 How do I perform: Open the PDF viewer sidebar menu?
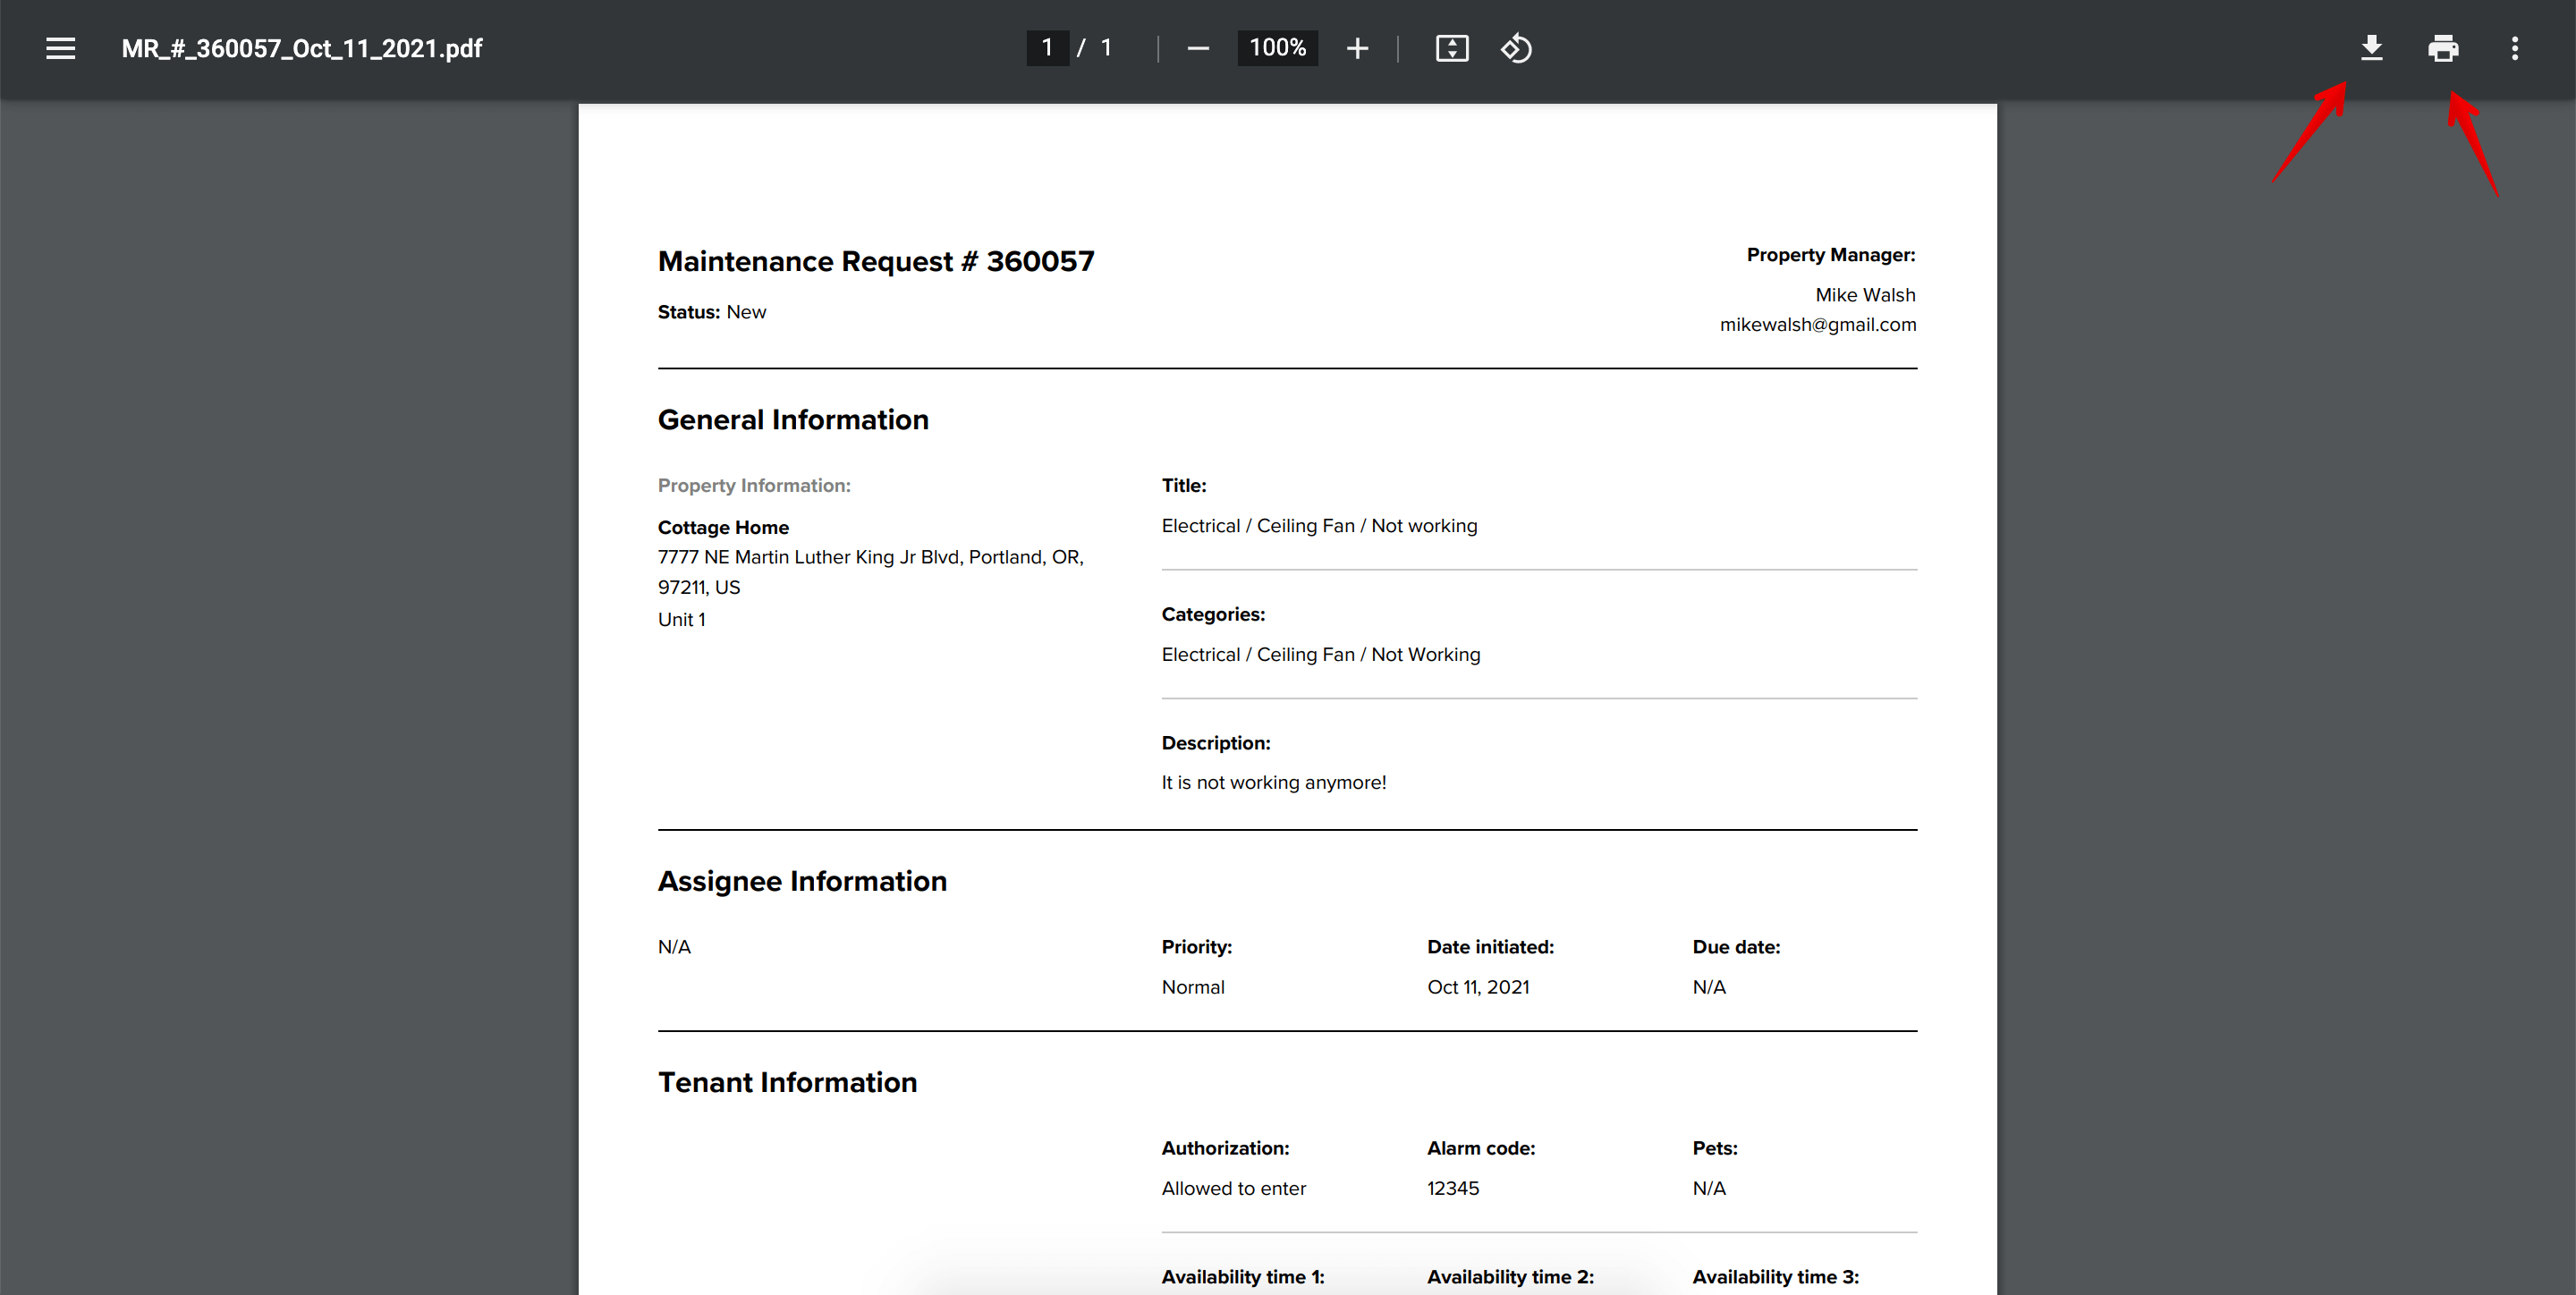[x=60, y=48]
